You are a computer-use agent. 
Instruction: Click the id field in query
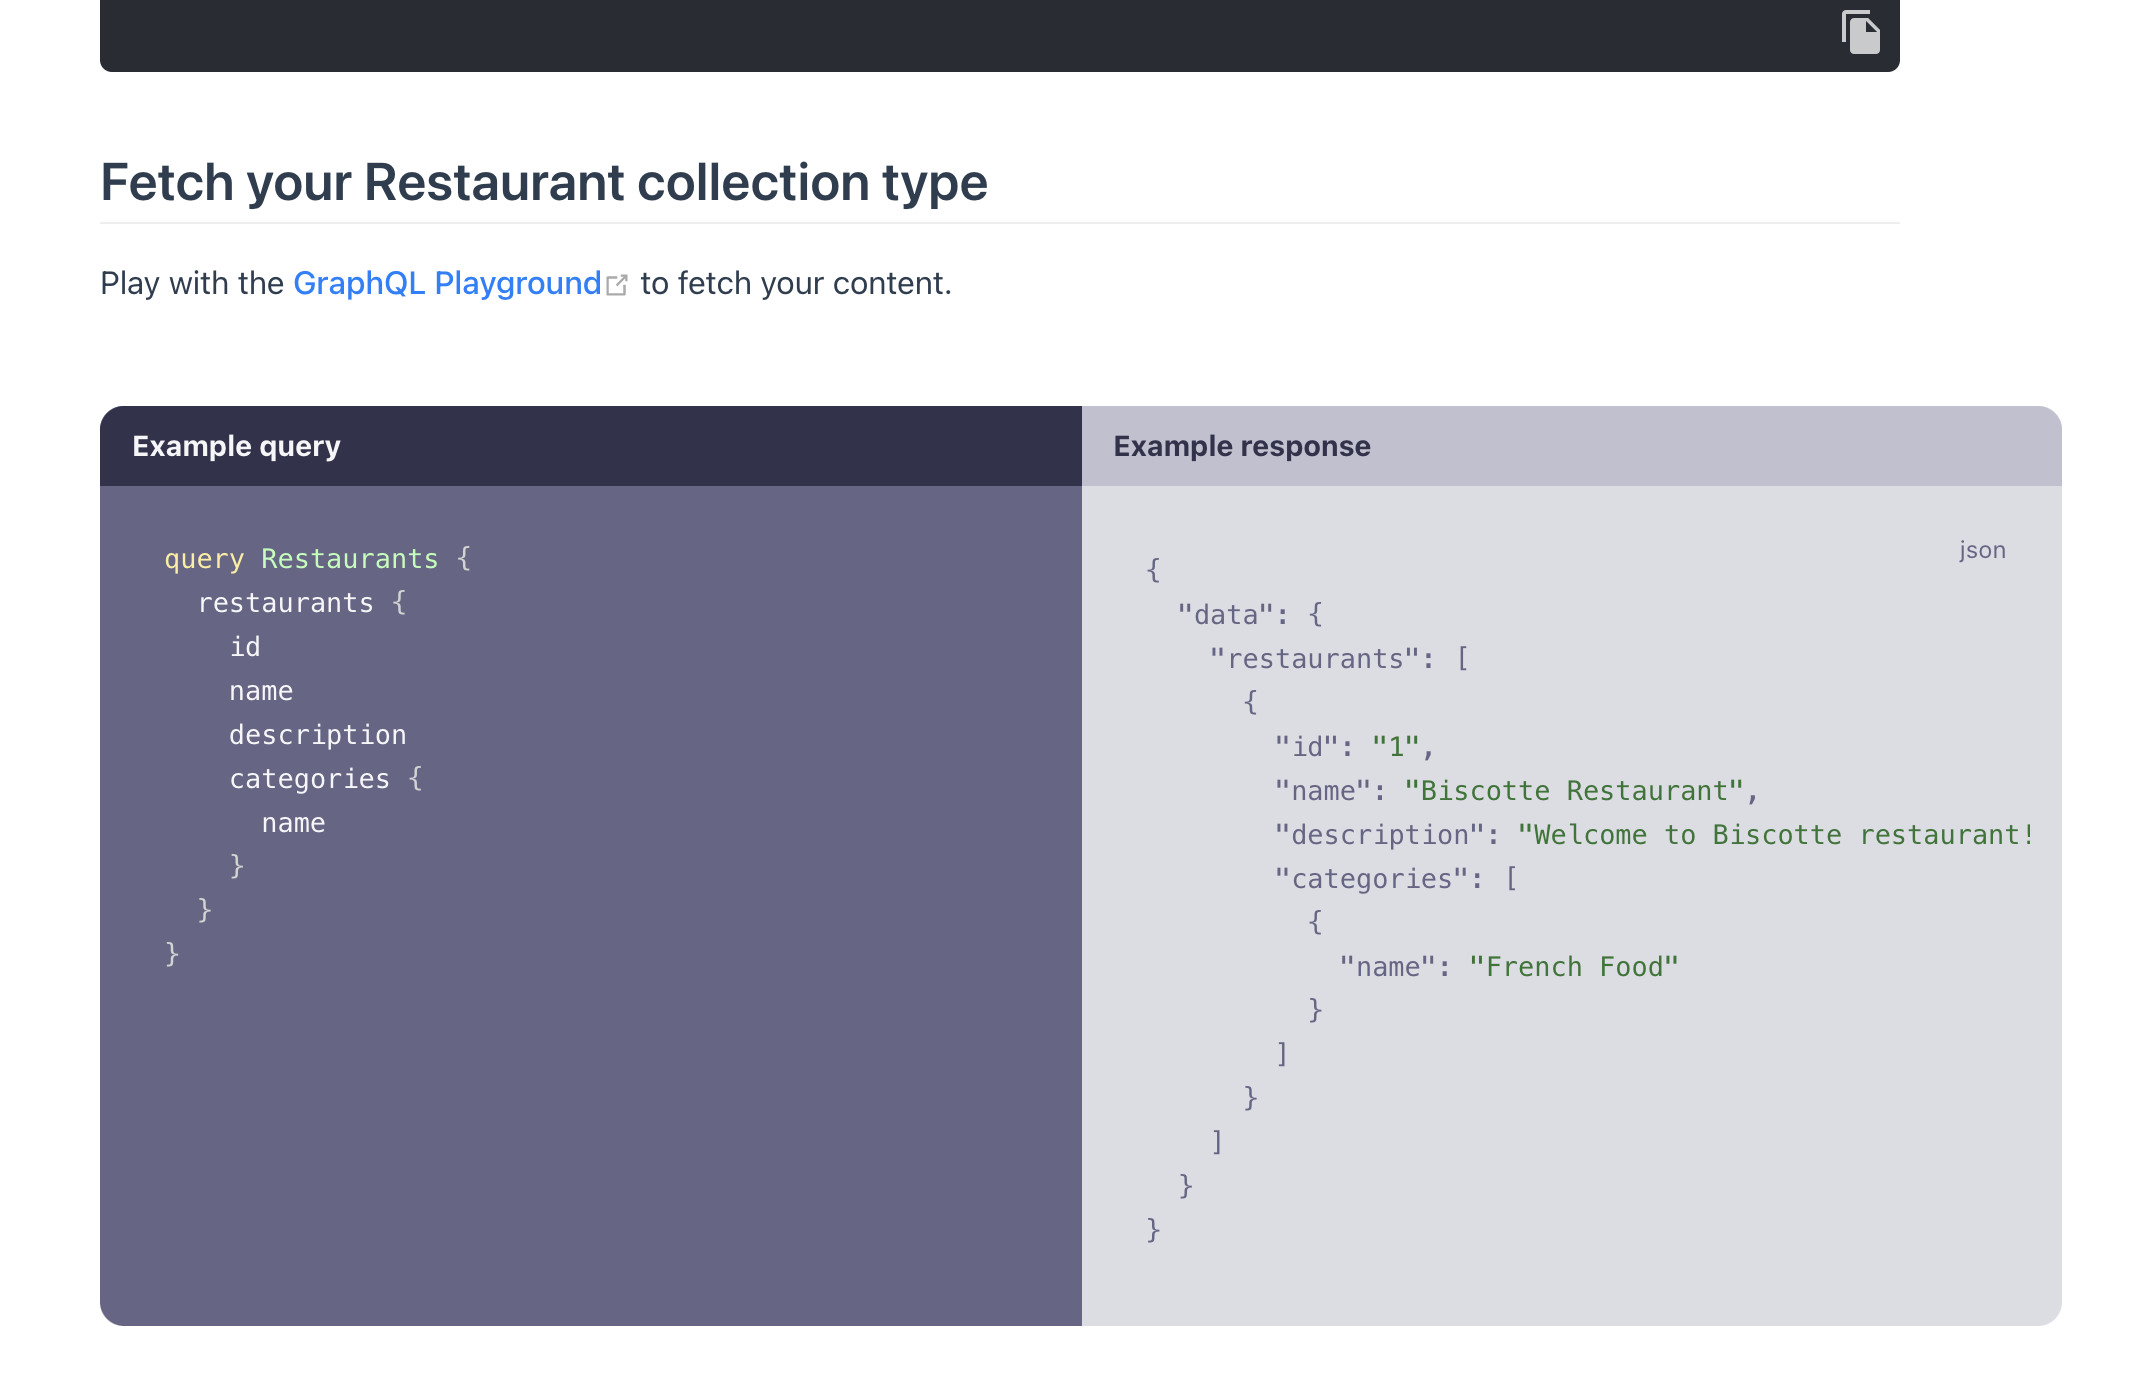(245, 647)
